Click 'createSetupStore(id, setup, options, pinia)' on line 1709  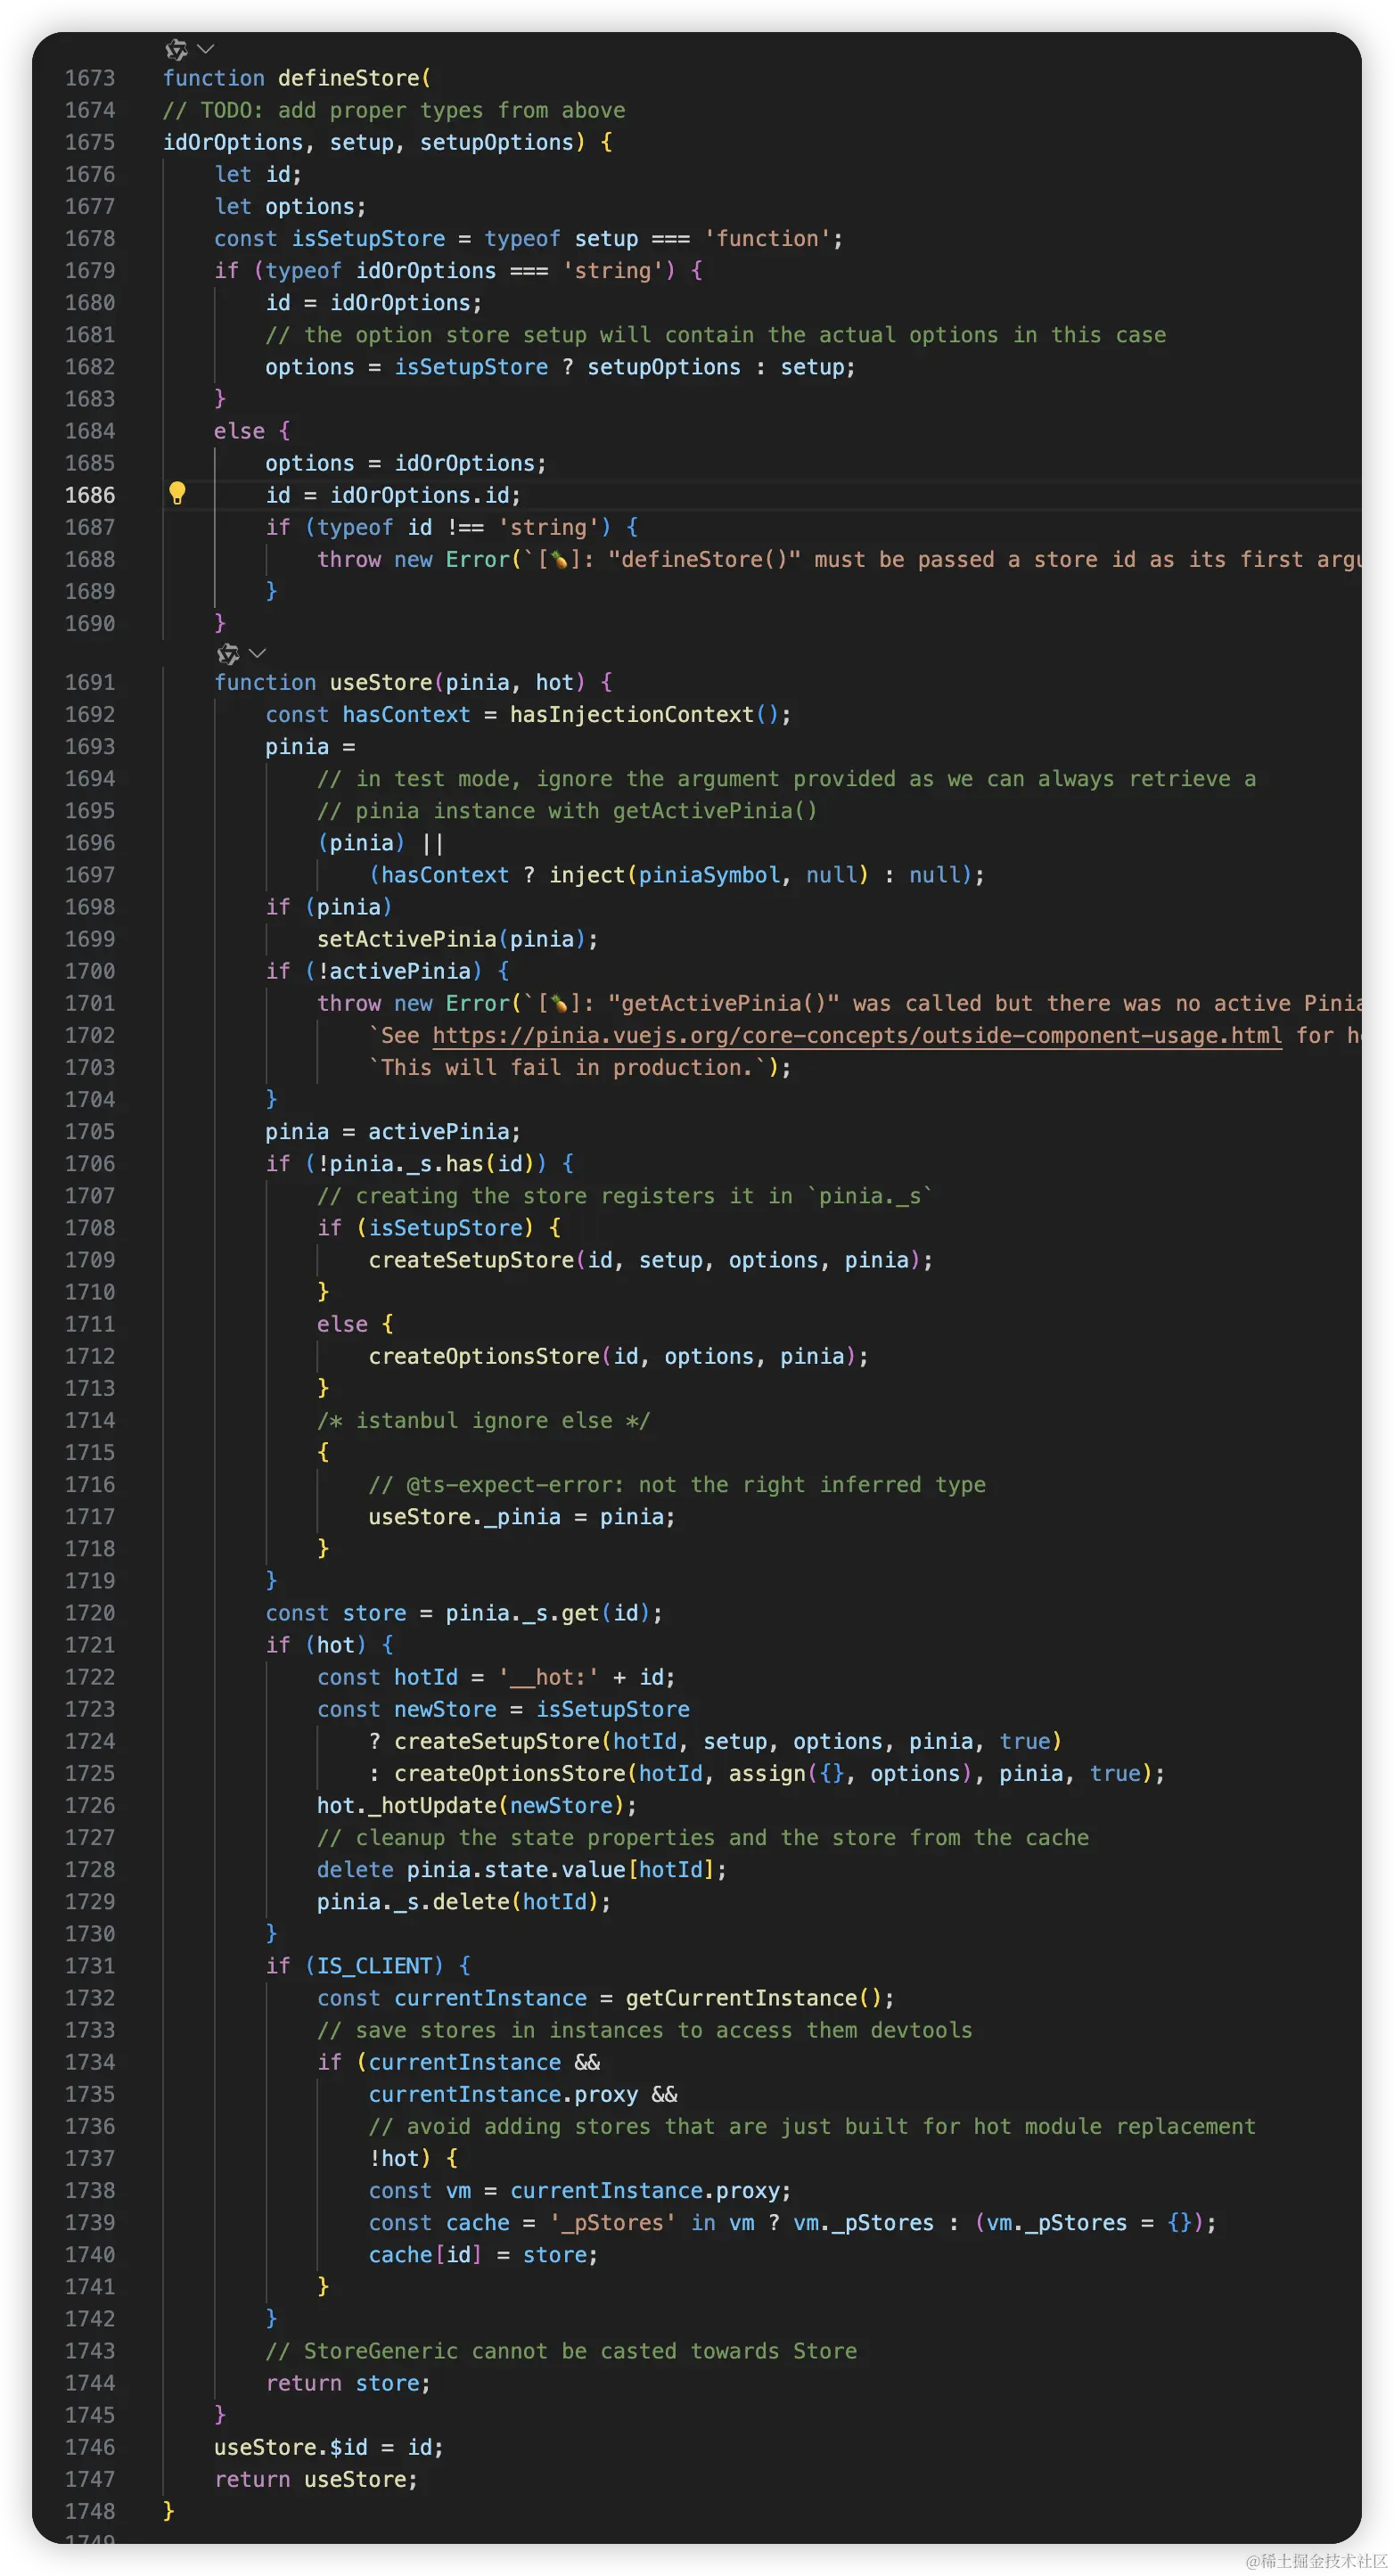click(x=644, y=1260)
